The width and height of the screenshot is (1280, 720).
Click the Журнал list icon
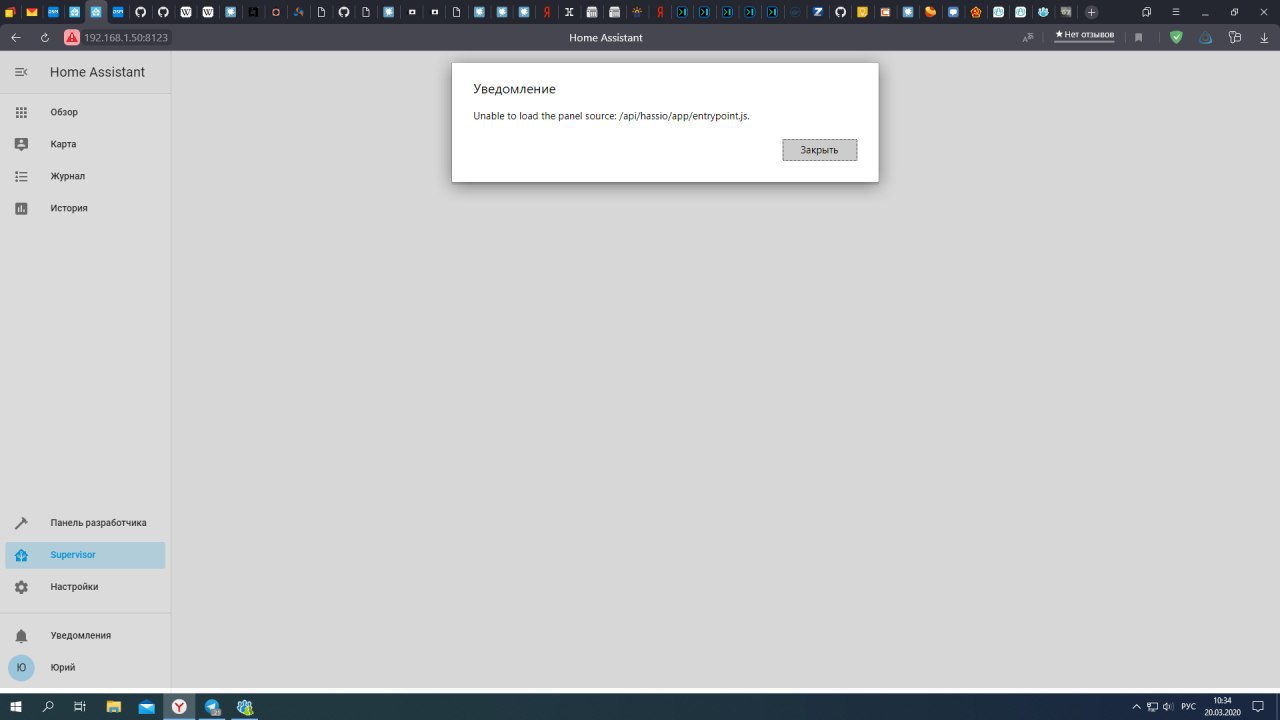pyautogui.click(x=21, y=176)
